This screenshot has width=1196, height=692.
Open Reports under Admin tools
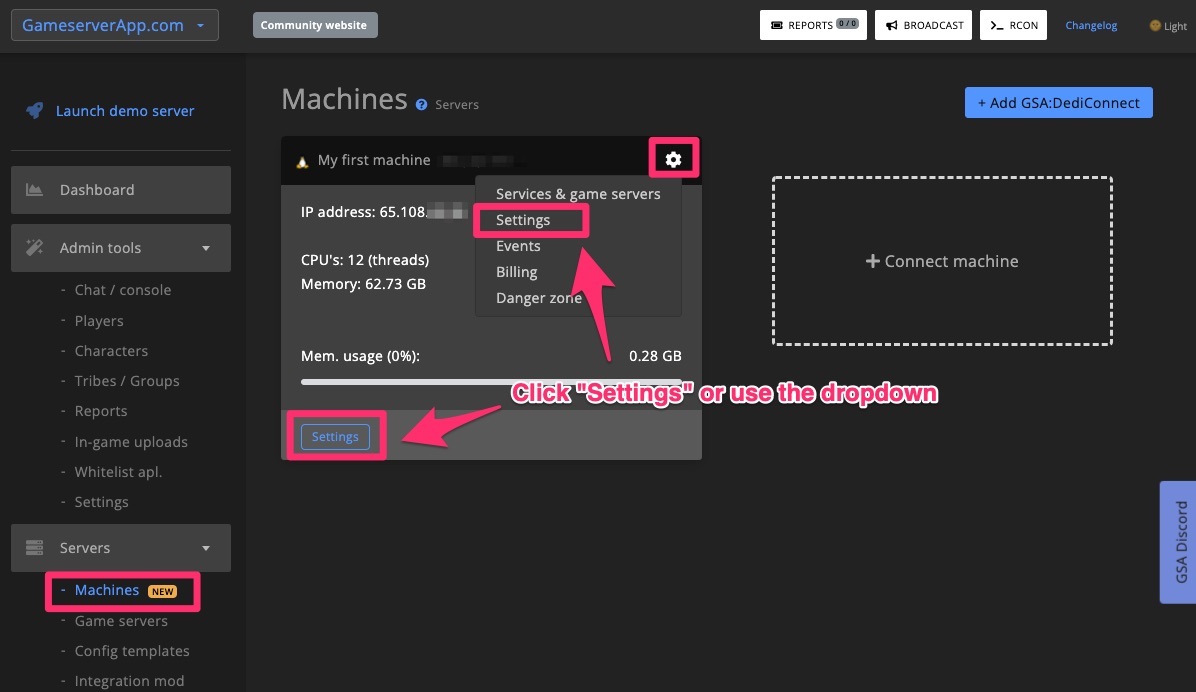pos(101,411)
